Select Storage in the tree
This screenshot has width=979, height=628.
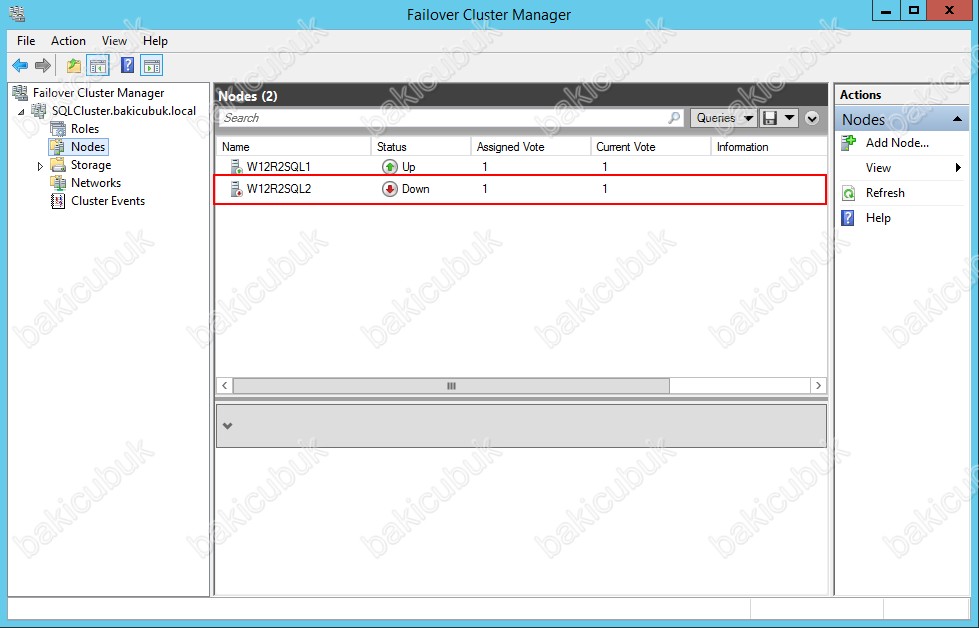[x=91, y=165]
